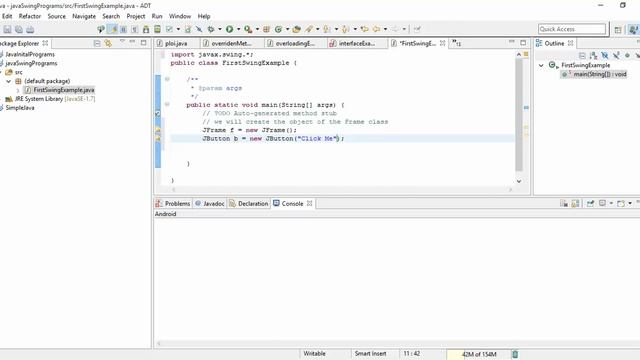Click the Print toolbar icon
This screenshot has width=640, height=360.
pyautogui.click(x=30, y=29)
